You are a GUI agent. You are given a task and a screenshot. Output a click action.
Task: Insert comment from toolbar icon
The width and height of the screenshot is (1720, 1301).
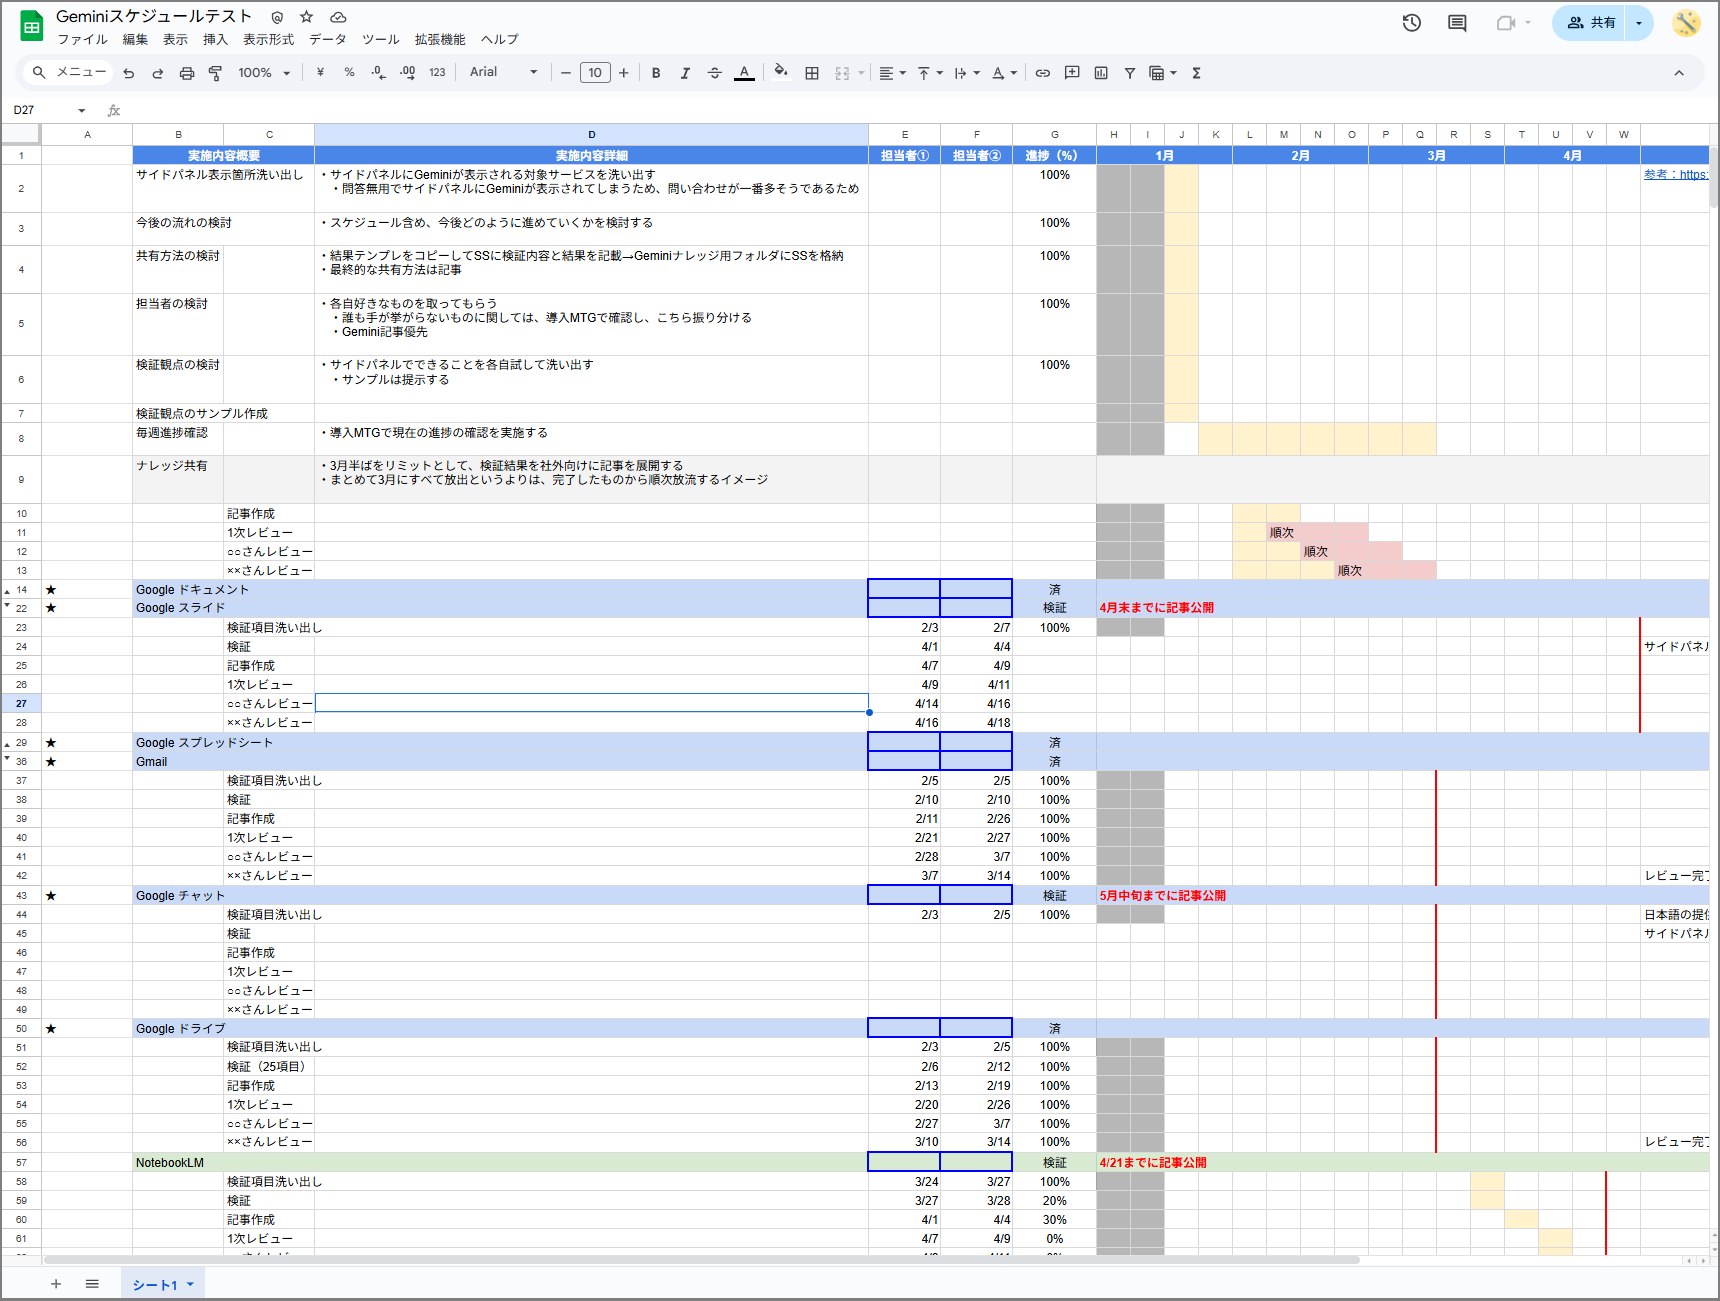click(1072, 73)
